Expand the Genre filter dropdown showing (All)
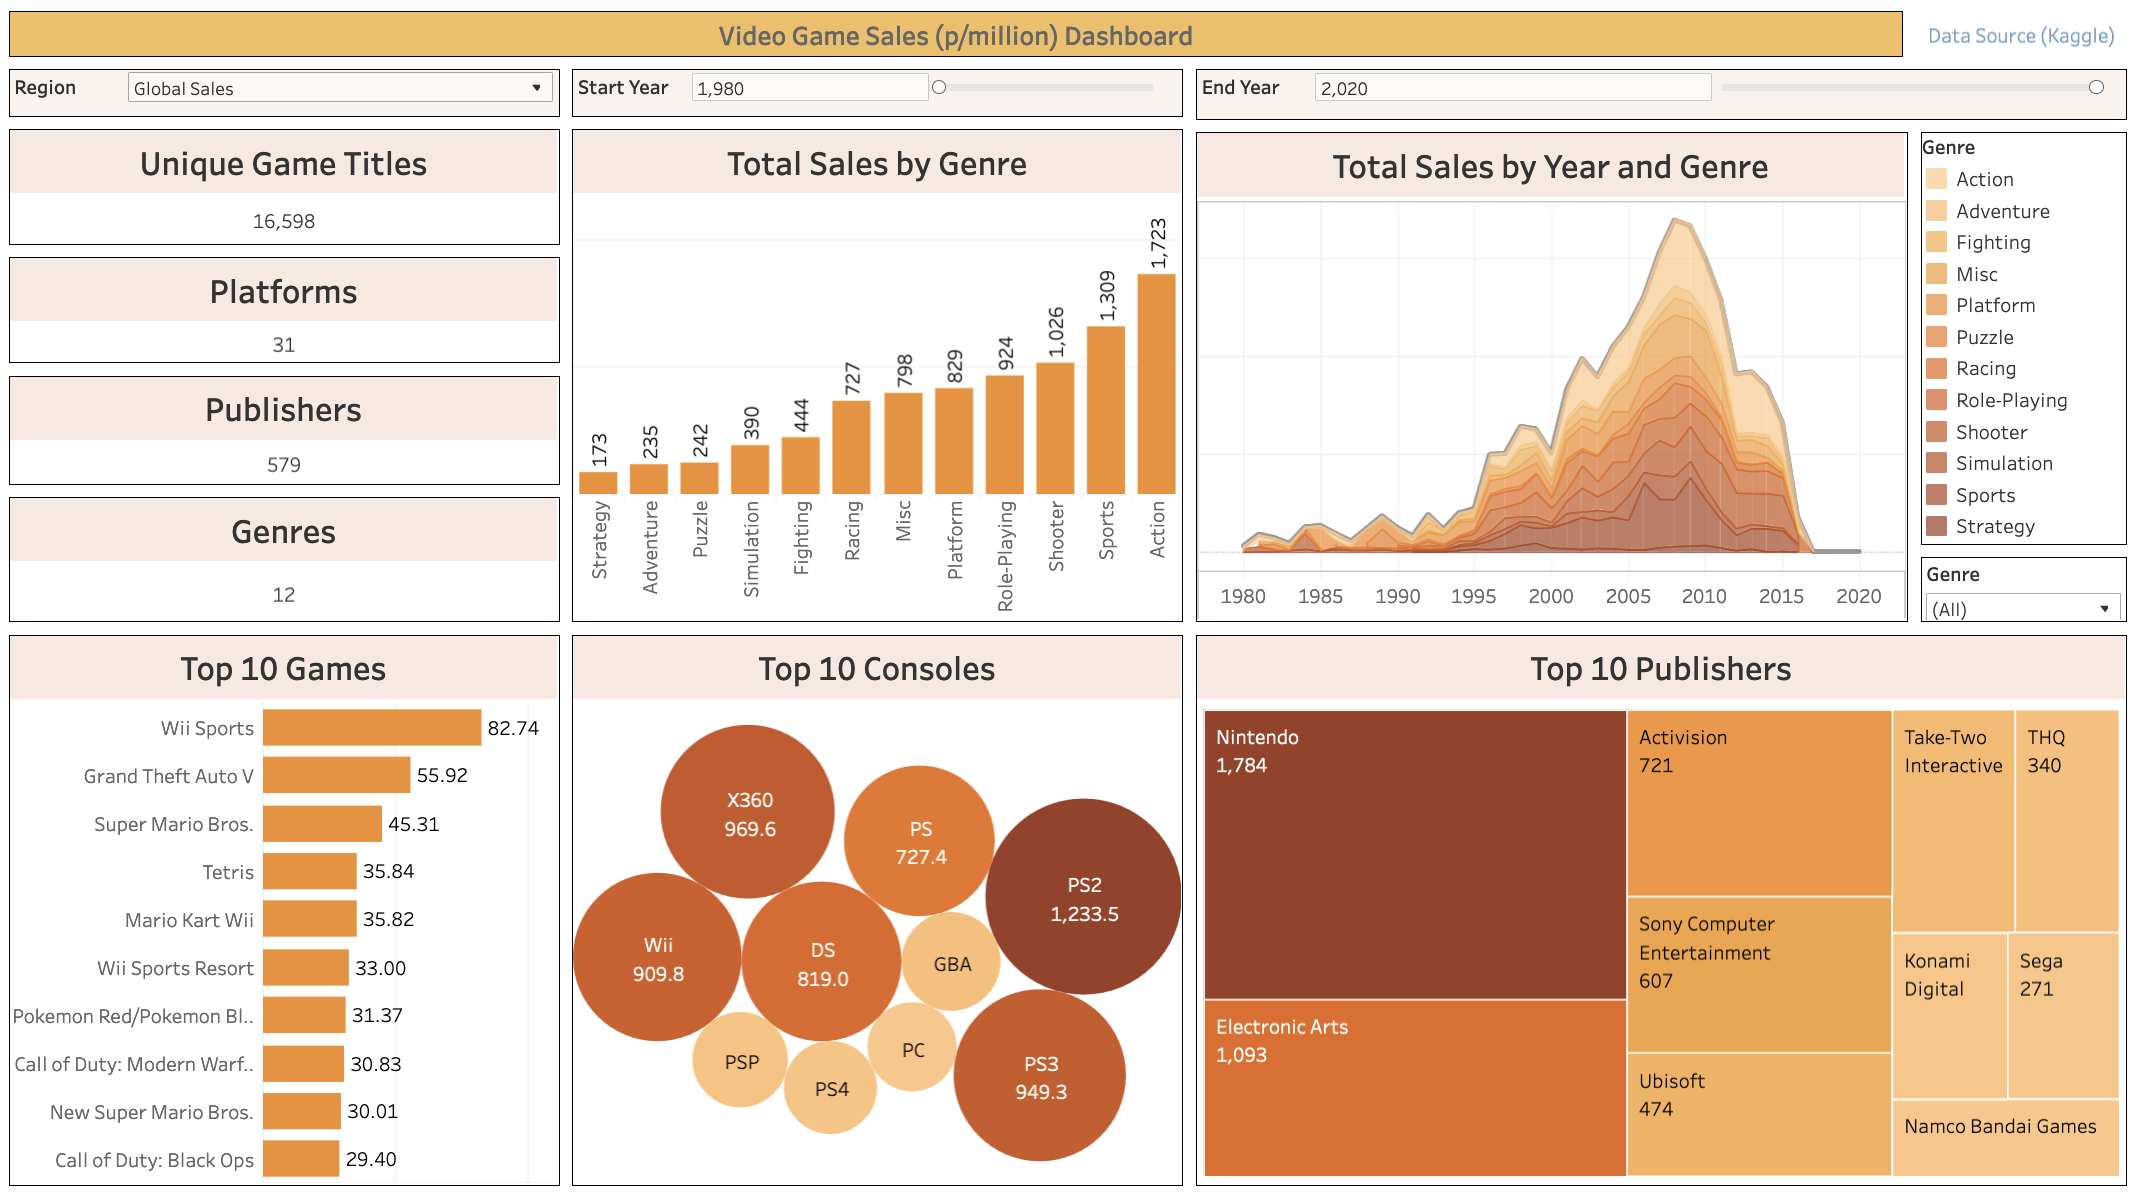This screenshot has width=2142, height=1198. pyautogui.click(x=2021, y=609)
